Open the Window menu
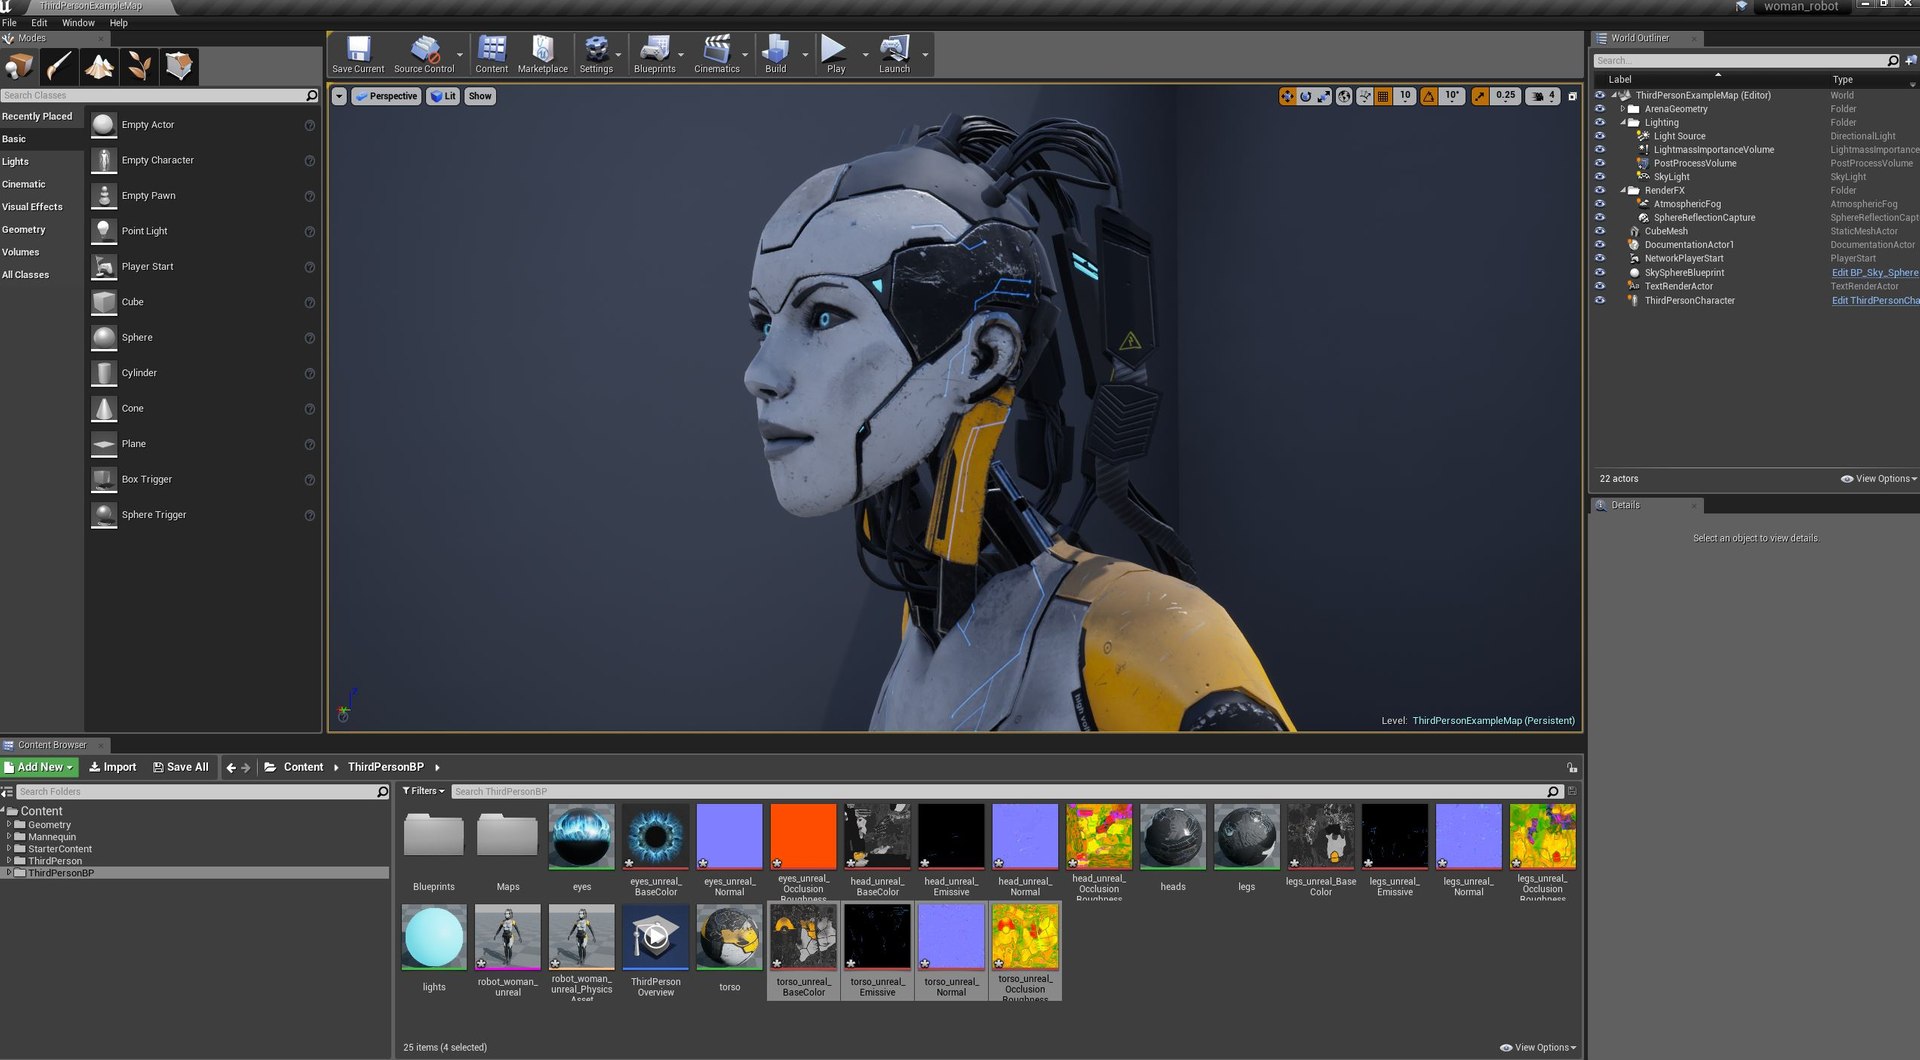 click(x=78, y=22)
